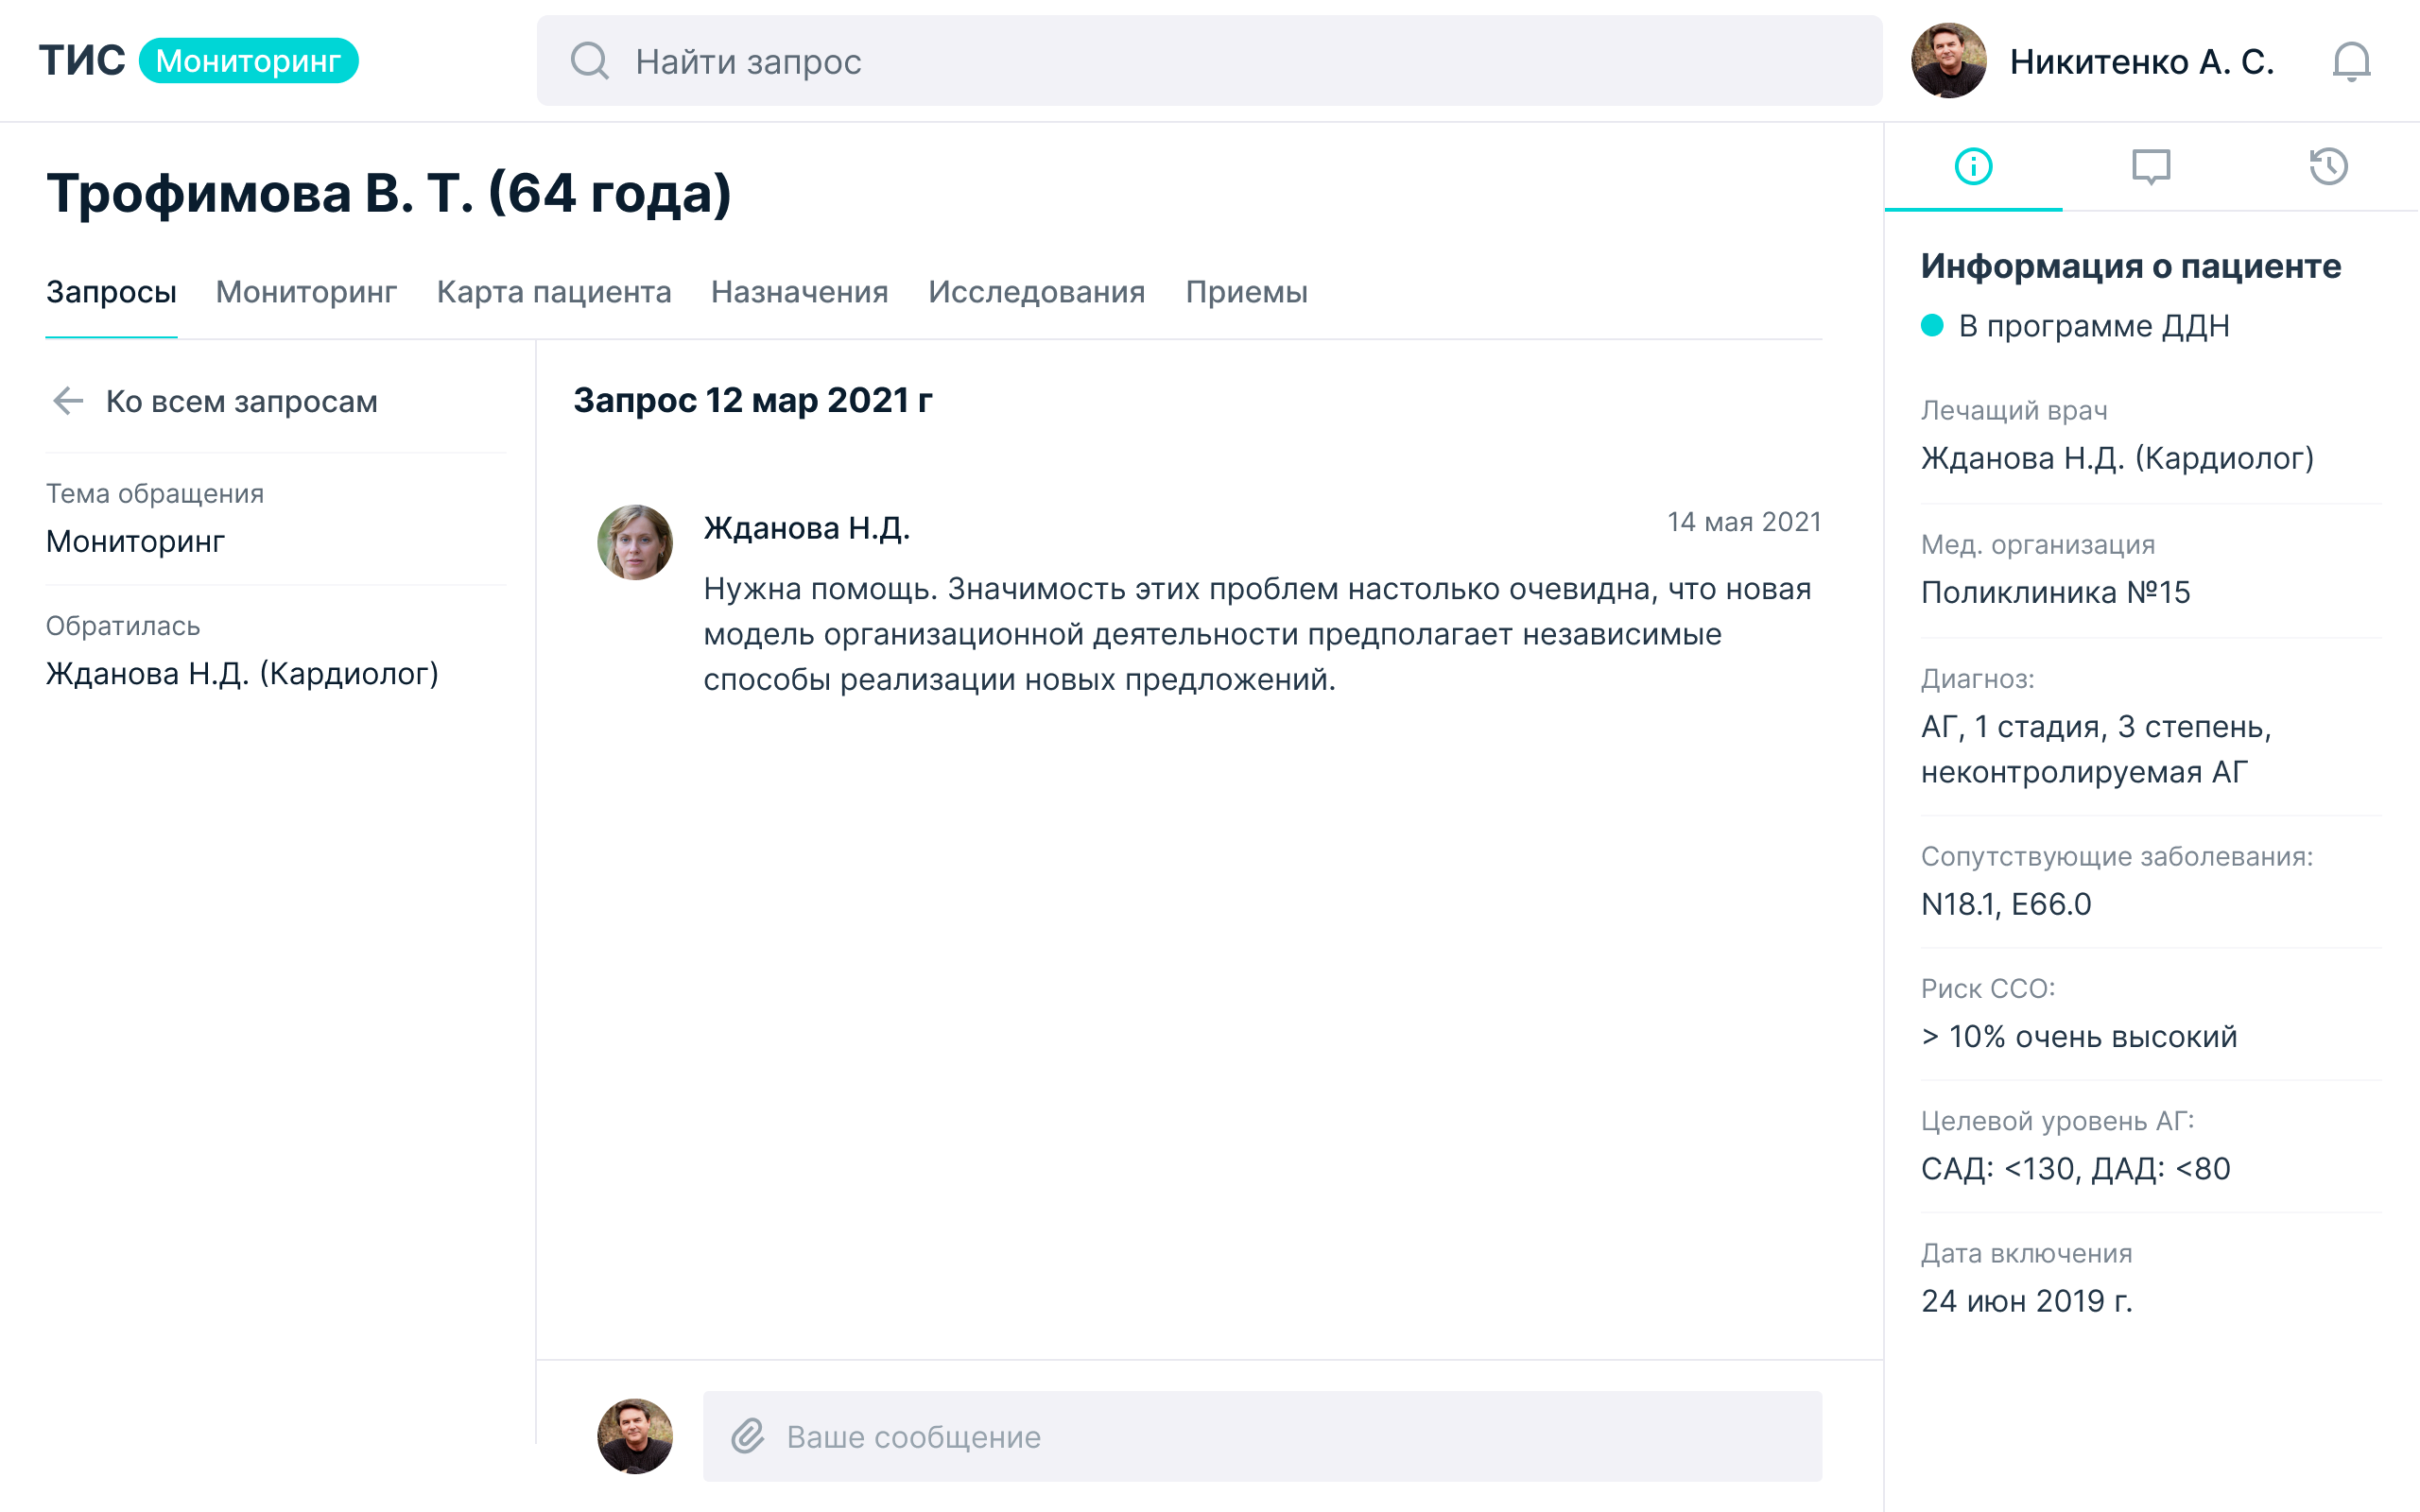Open the comments panel icon
Viewport: 2420px width, 1512px height.
(x=2150, y=166)
